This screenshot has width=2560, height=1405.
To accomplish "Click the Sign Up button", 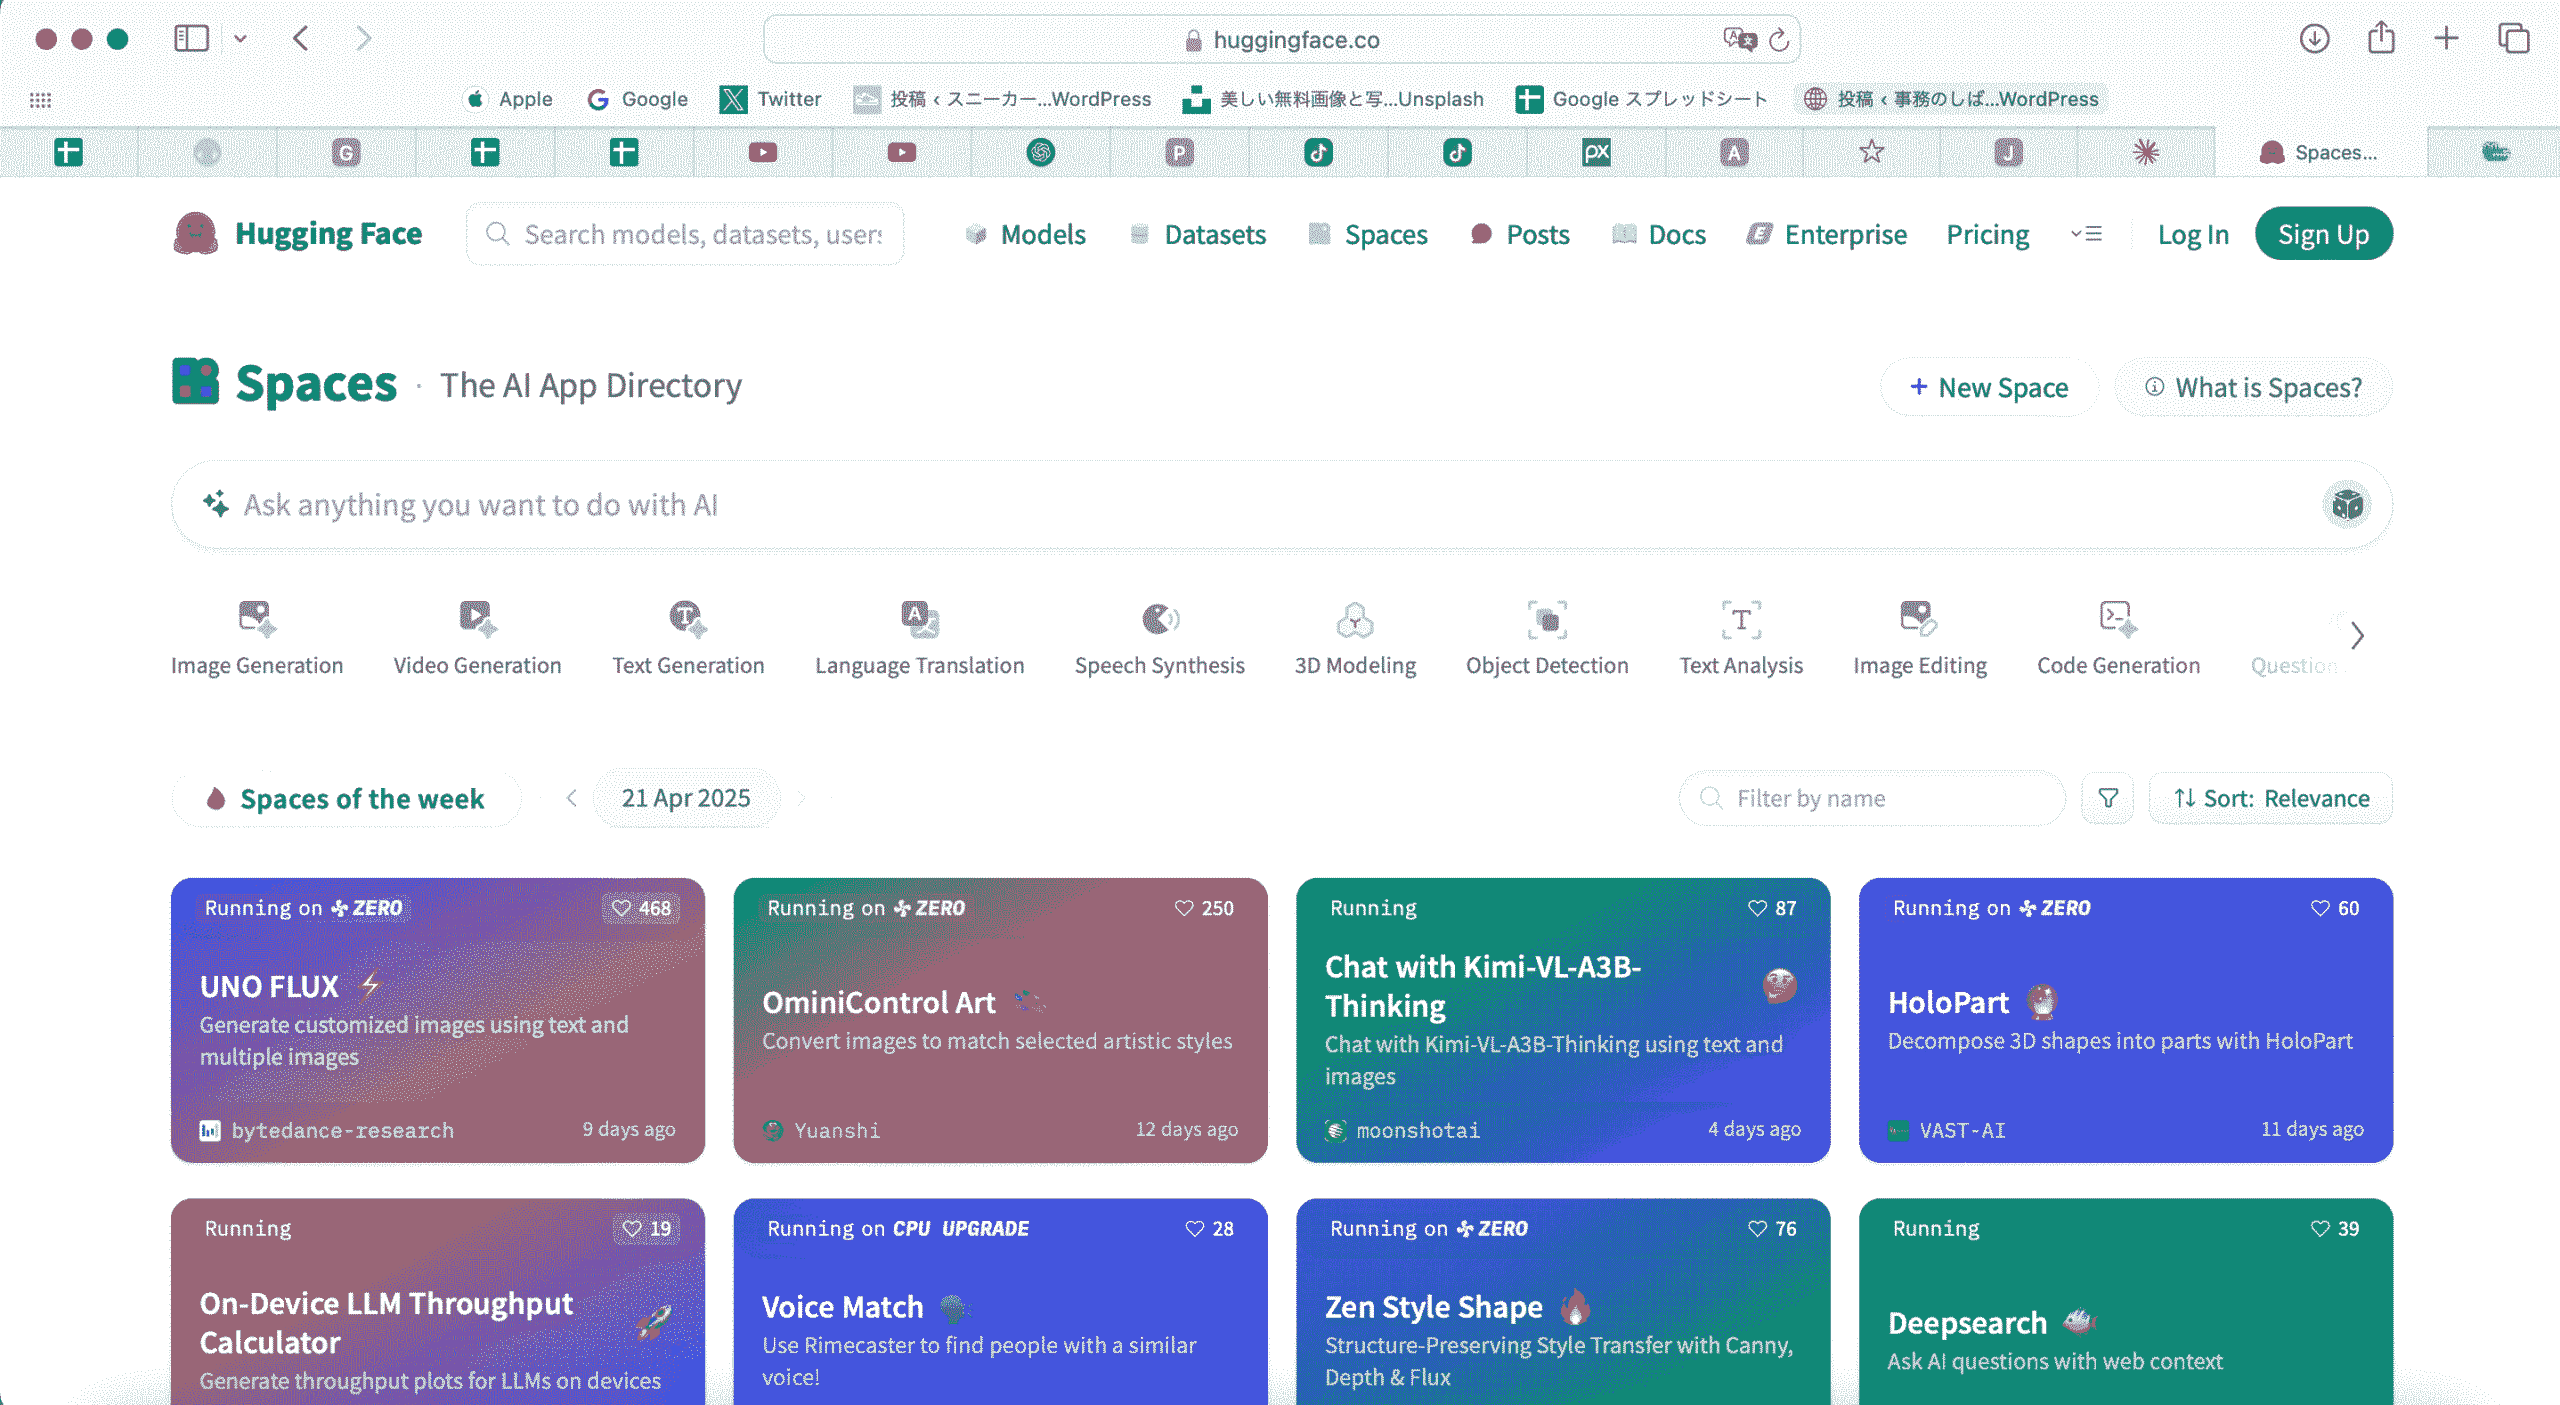I will click(2323, 234).
